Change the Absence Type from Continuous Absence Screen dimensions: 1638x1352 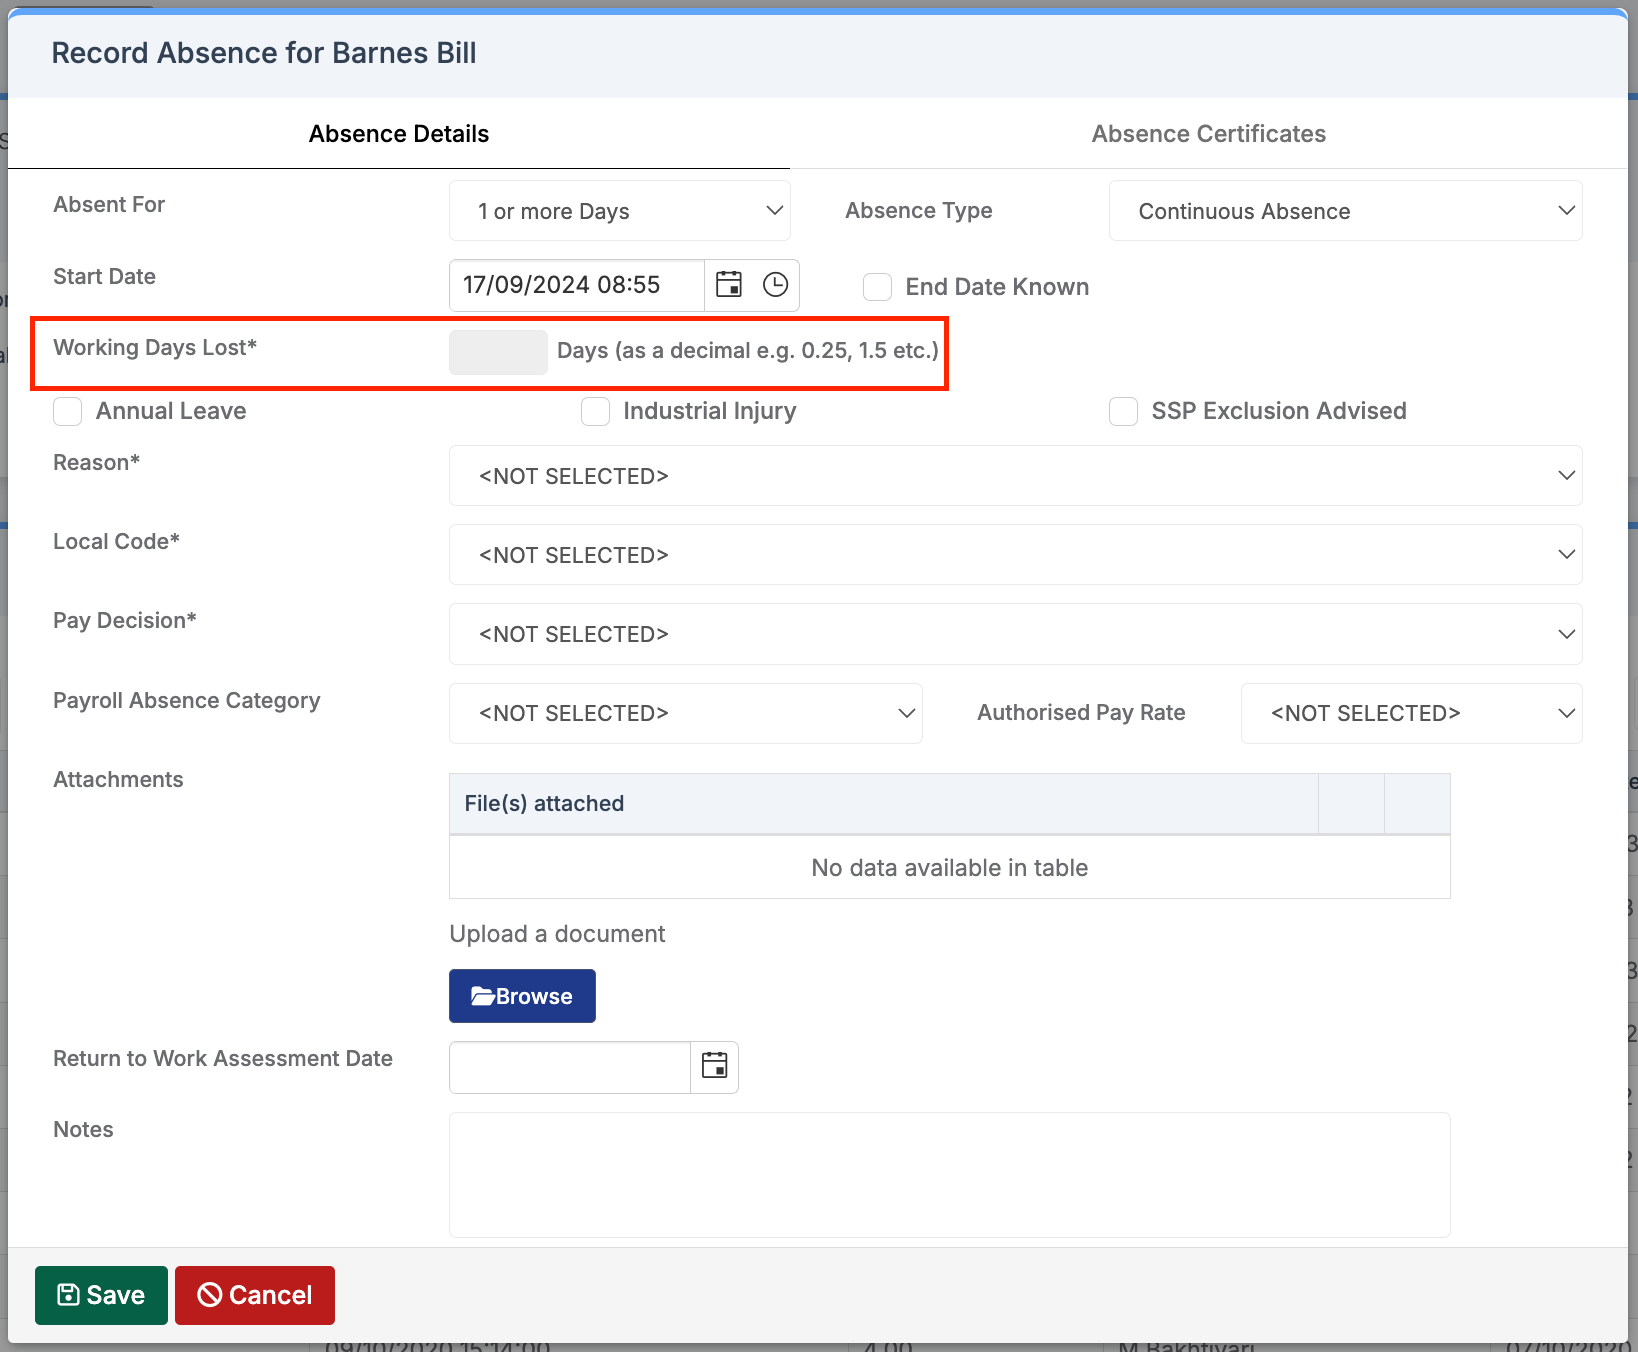pos(1345,211)
